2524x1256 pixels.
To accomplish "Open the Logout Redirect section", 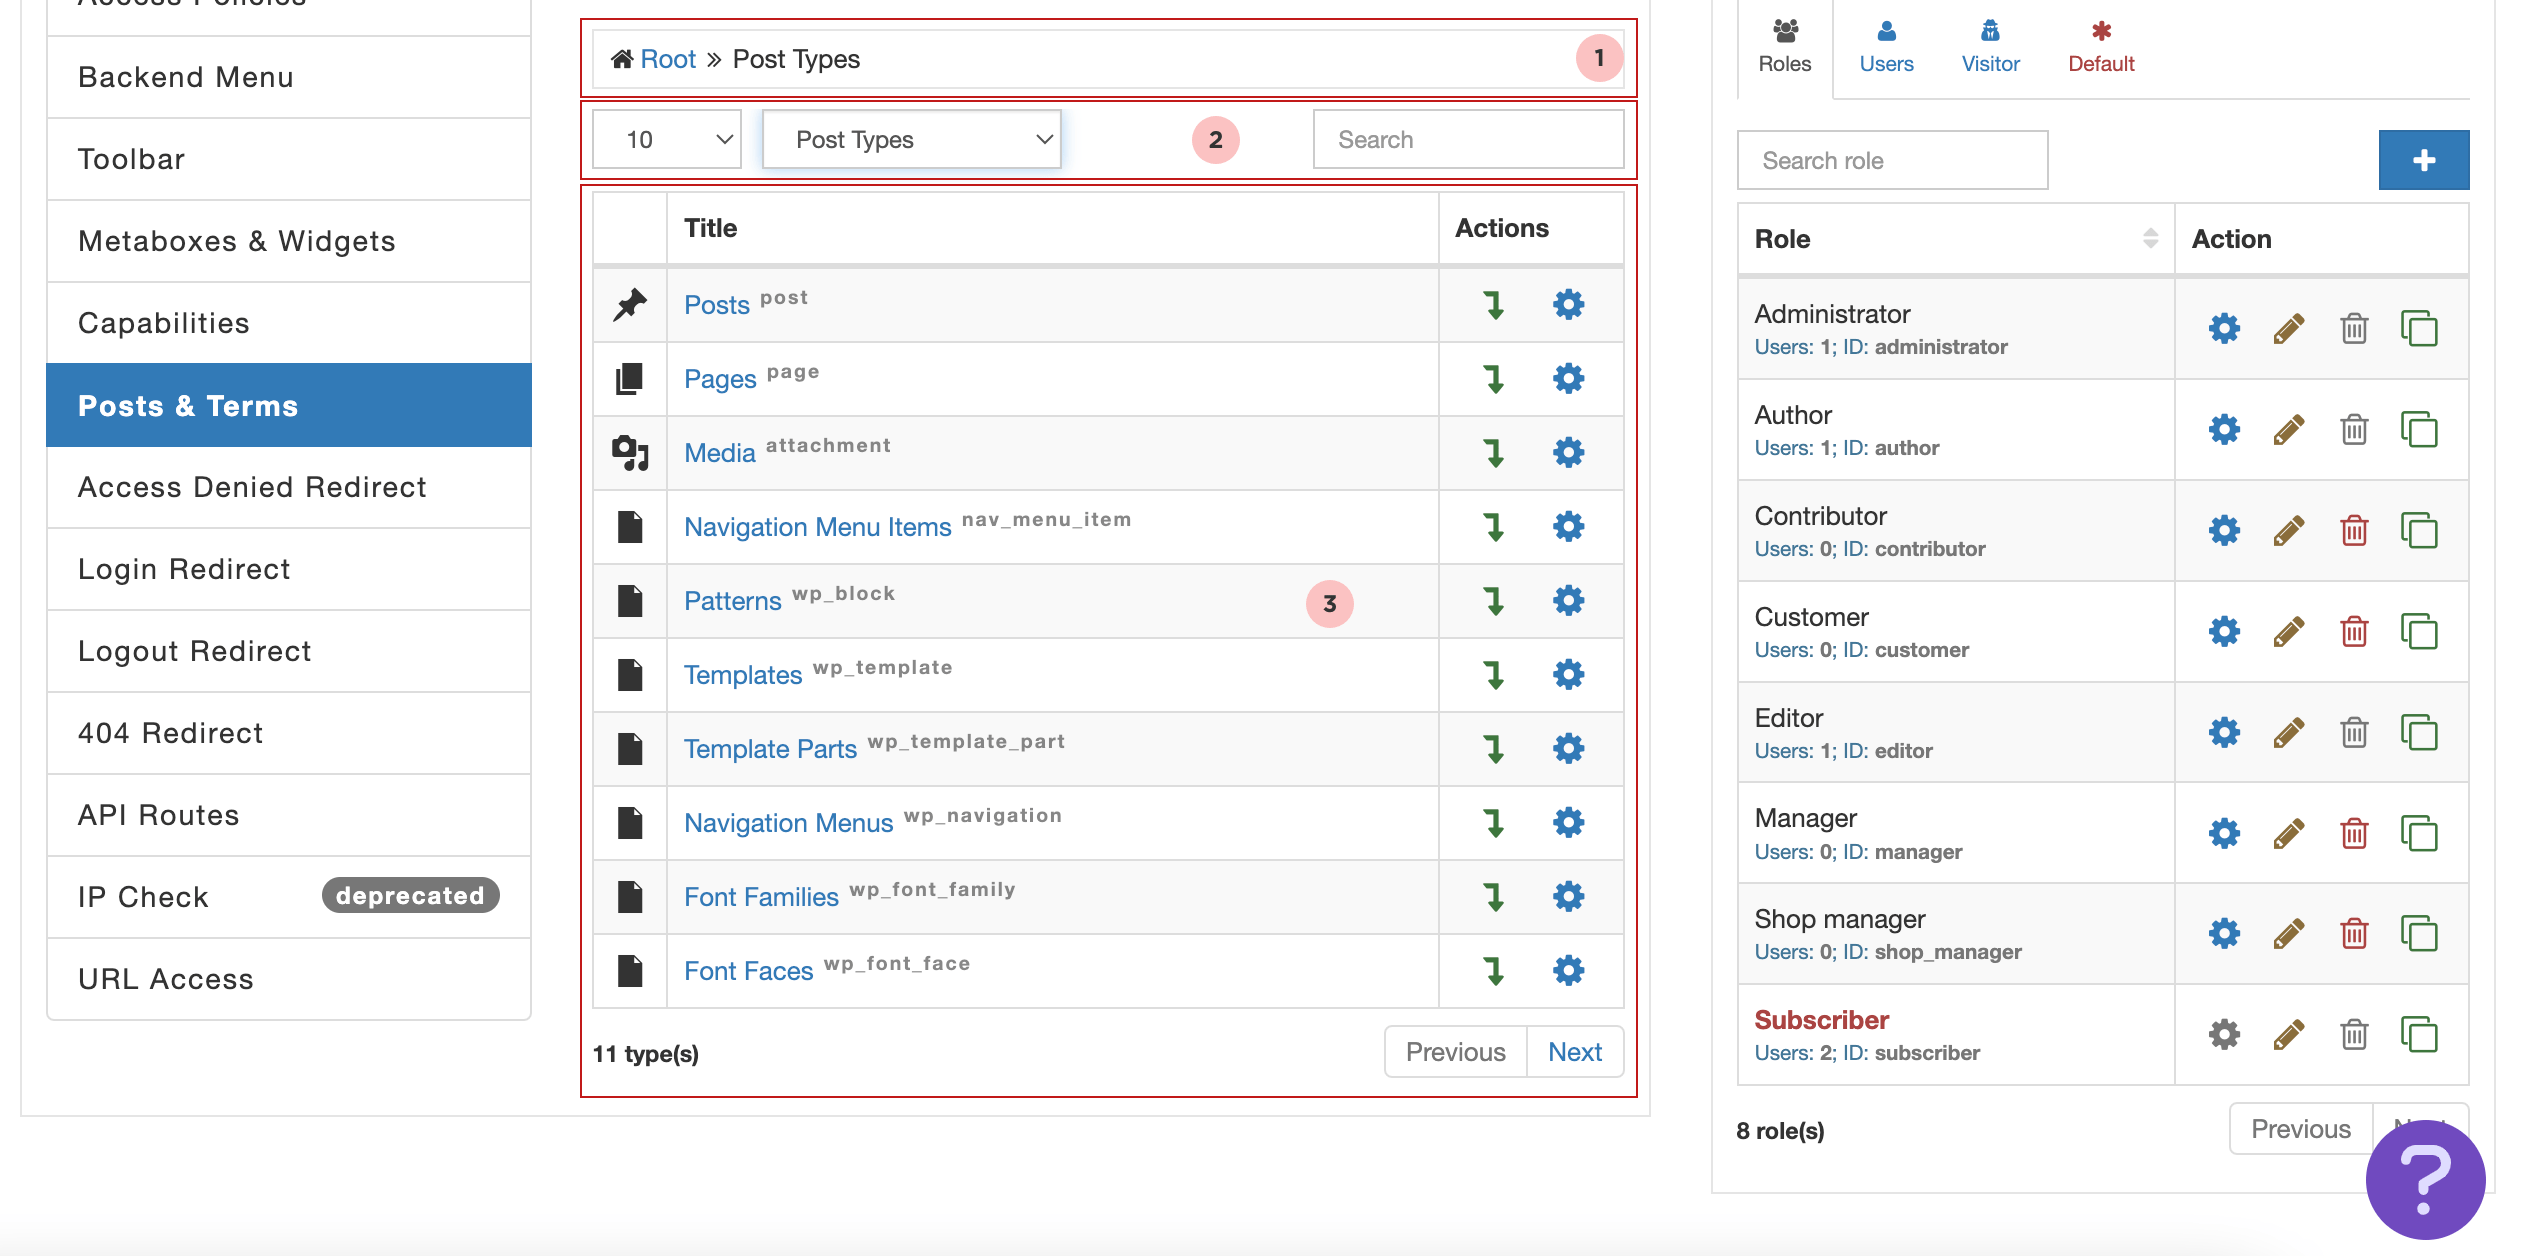I will click(x=289, y=651).
